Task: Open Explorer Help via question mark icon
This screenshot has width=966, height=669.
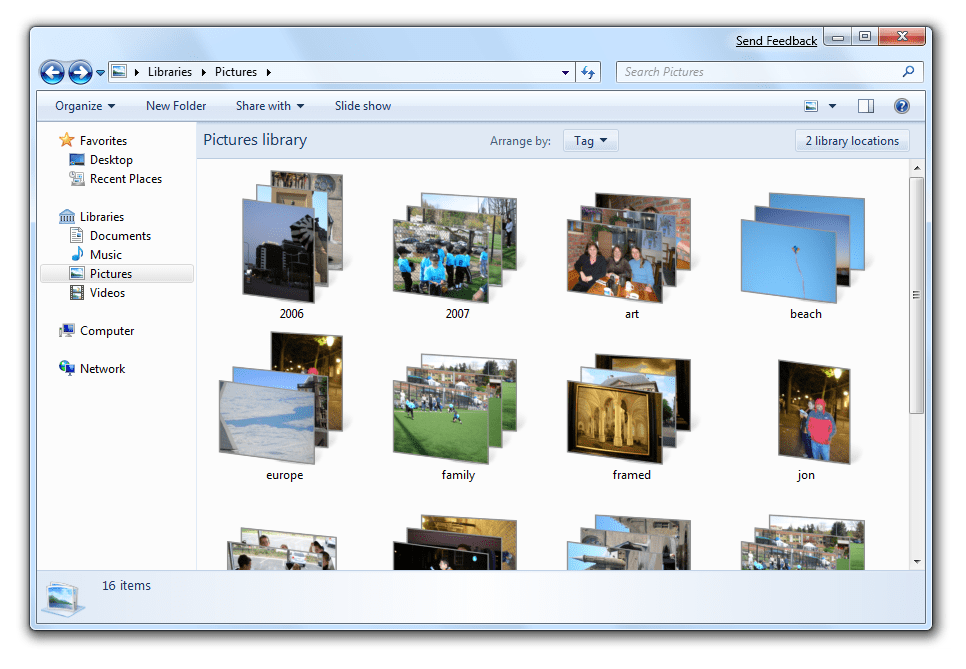Action: 901,106
